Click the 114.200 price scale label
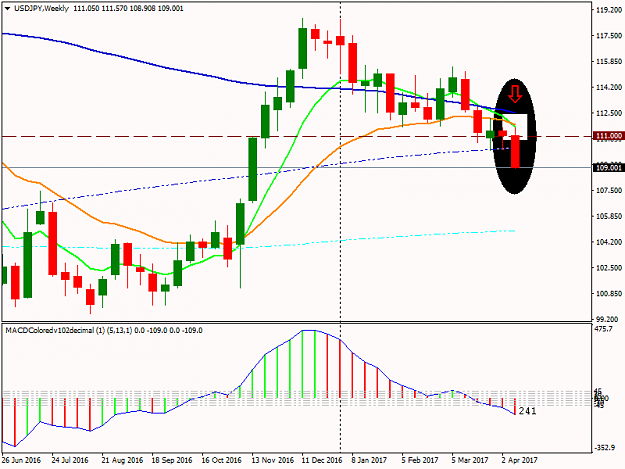 [609, 87]
